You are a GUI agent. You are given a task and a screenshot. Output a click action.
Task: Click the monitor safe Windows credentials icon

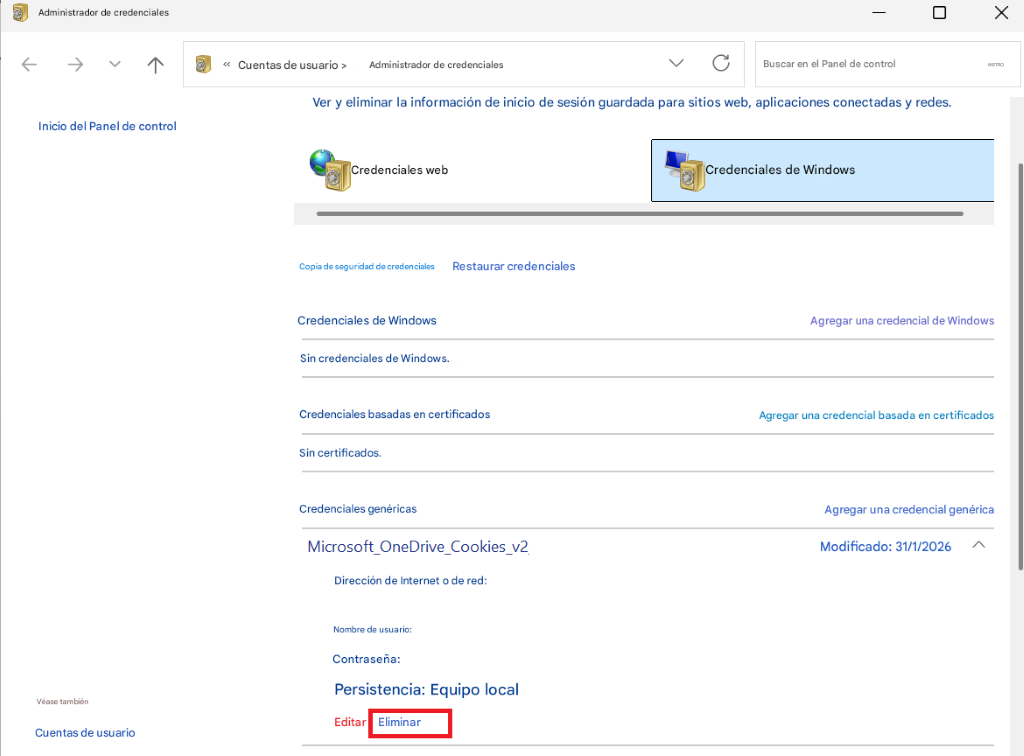tap(684, 170)
